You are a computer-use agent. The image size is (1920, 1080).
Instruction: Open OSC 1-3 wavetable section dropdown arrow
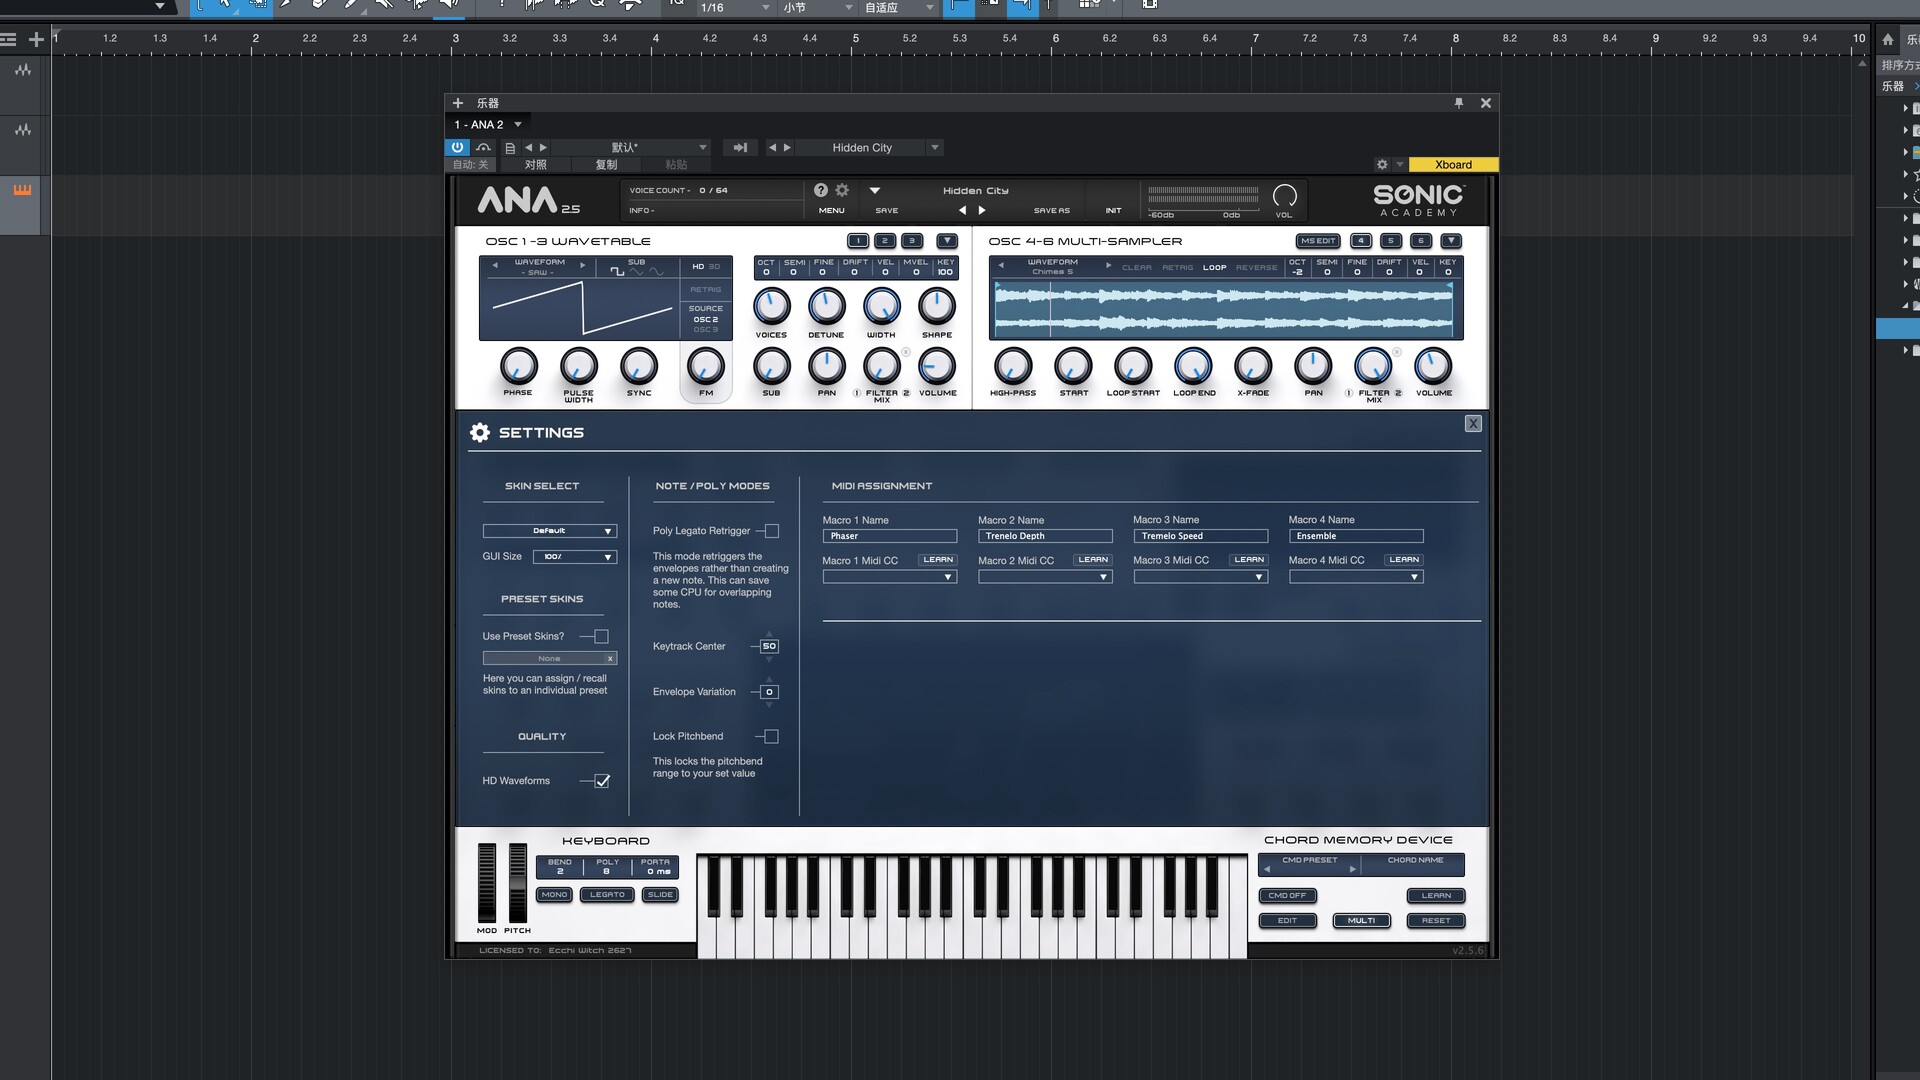(x=946, y=241)
